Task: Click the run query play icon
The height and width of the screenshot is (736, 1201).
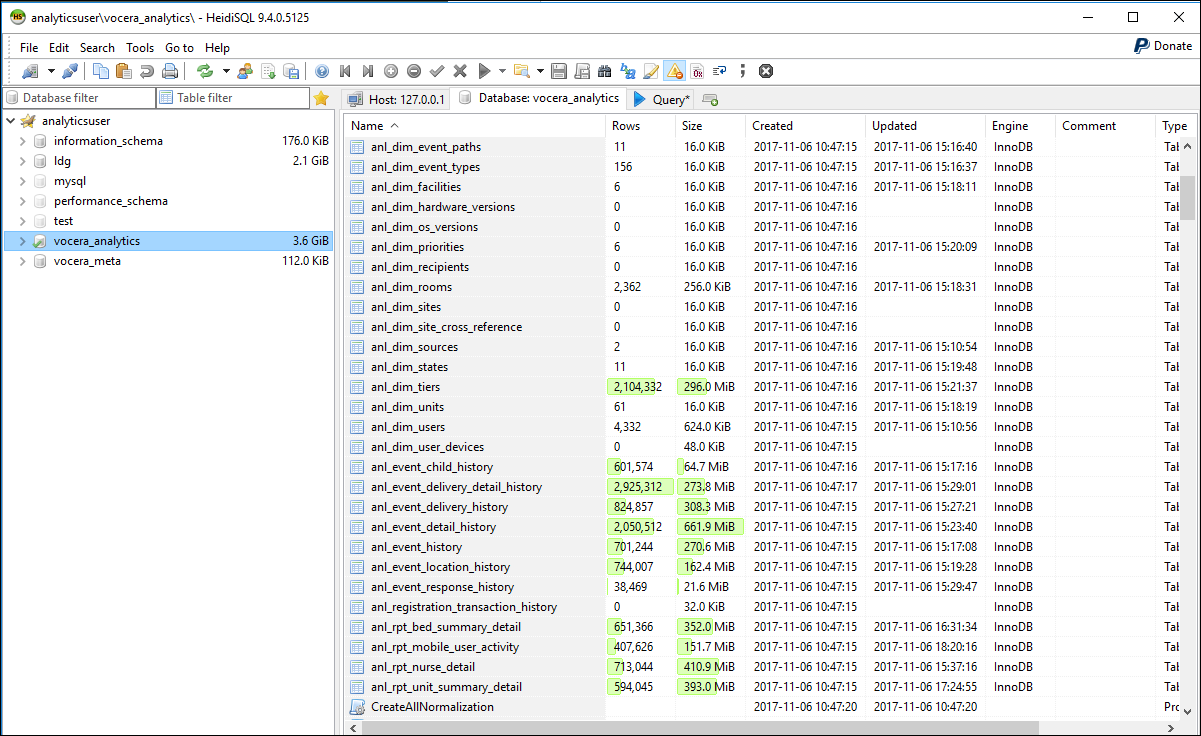Action: tap(484, 71)
